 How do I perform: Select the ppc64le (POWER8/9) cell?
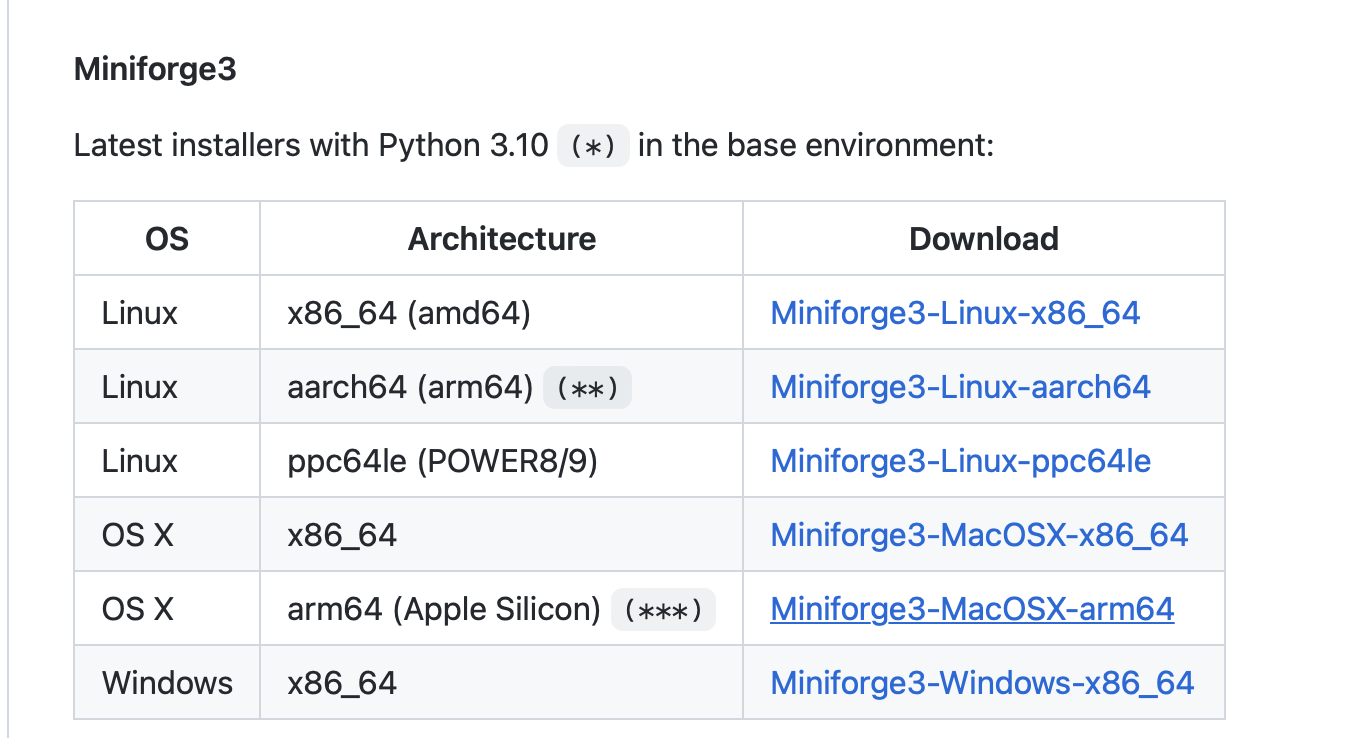point(442,461)
